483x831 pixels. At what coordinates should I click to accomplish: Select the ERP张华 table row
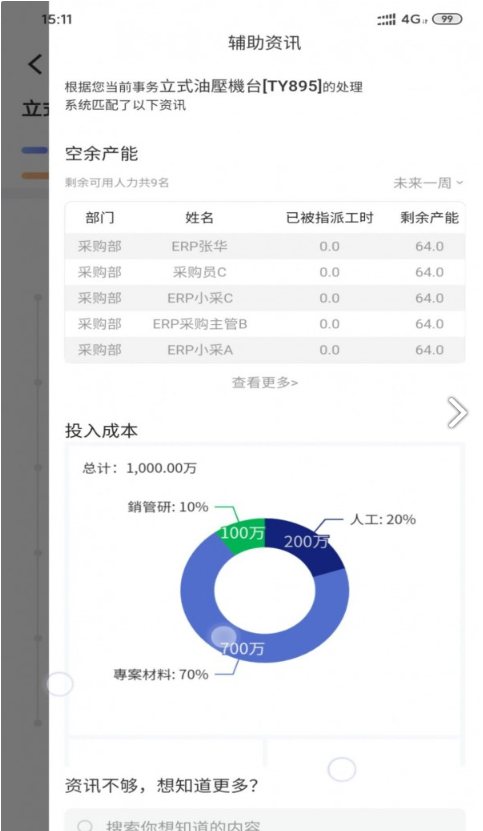pos(265,246)
